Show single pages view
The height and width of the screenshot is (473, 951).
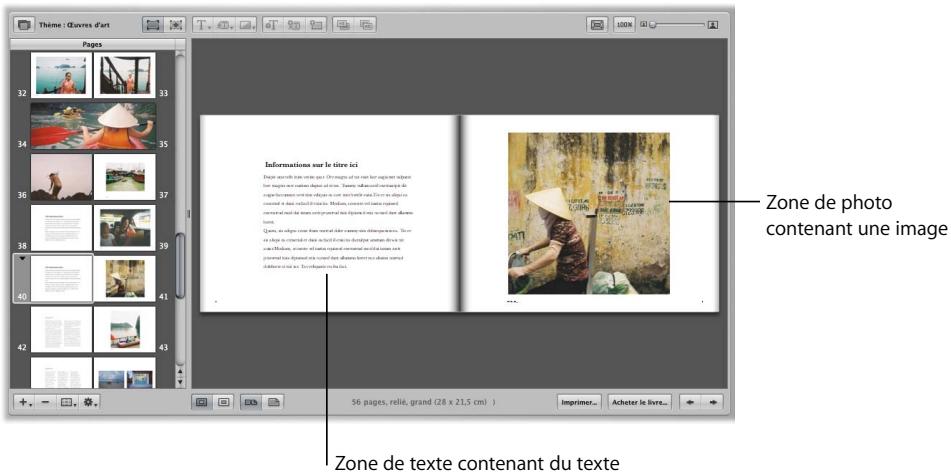point(274,401)
